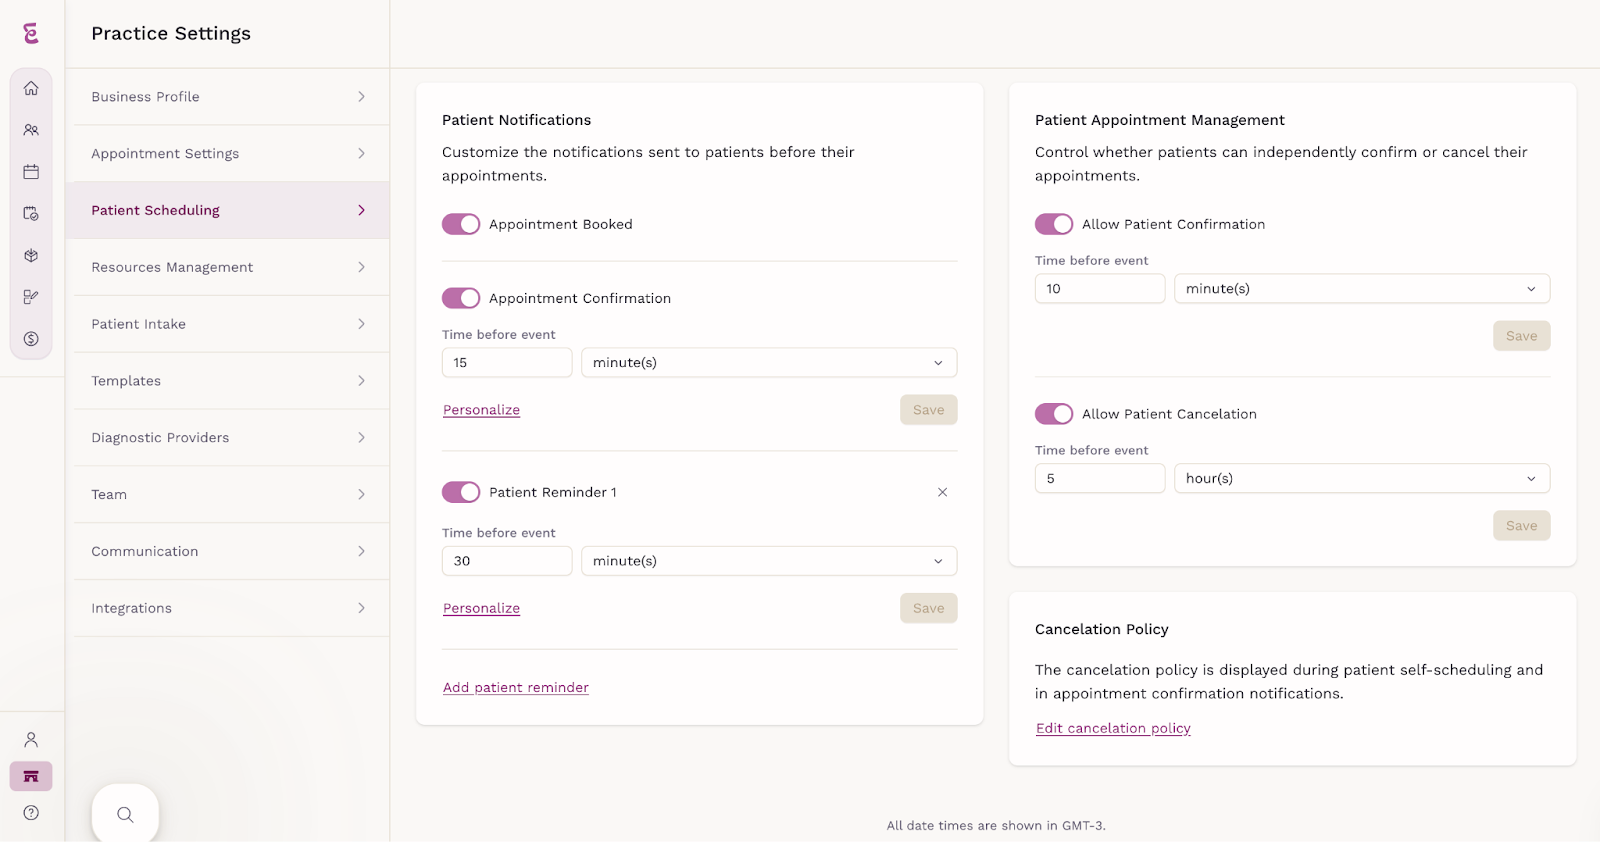Screen dimensions: 1600x842
Task: Expand the Patient Cancelation hour(s) dropdown
Action: (1362, 479)
